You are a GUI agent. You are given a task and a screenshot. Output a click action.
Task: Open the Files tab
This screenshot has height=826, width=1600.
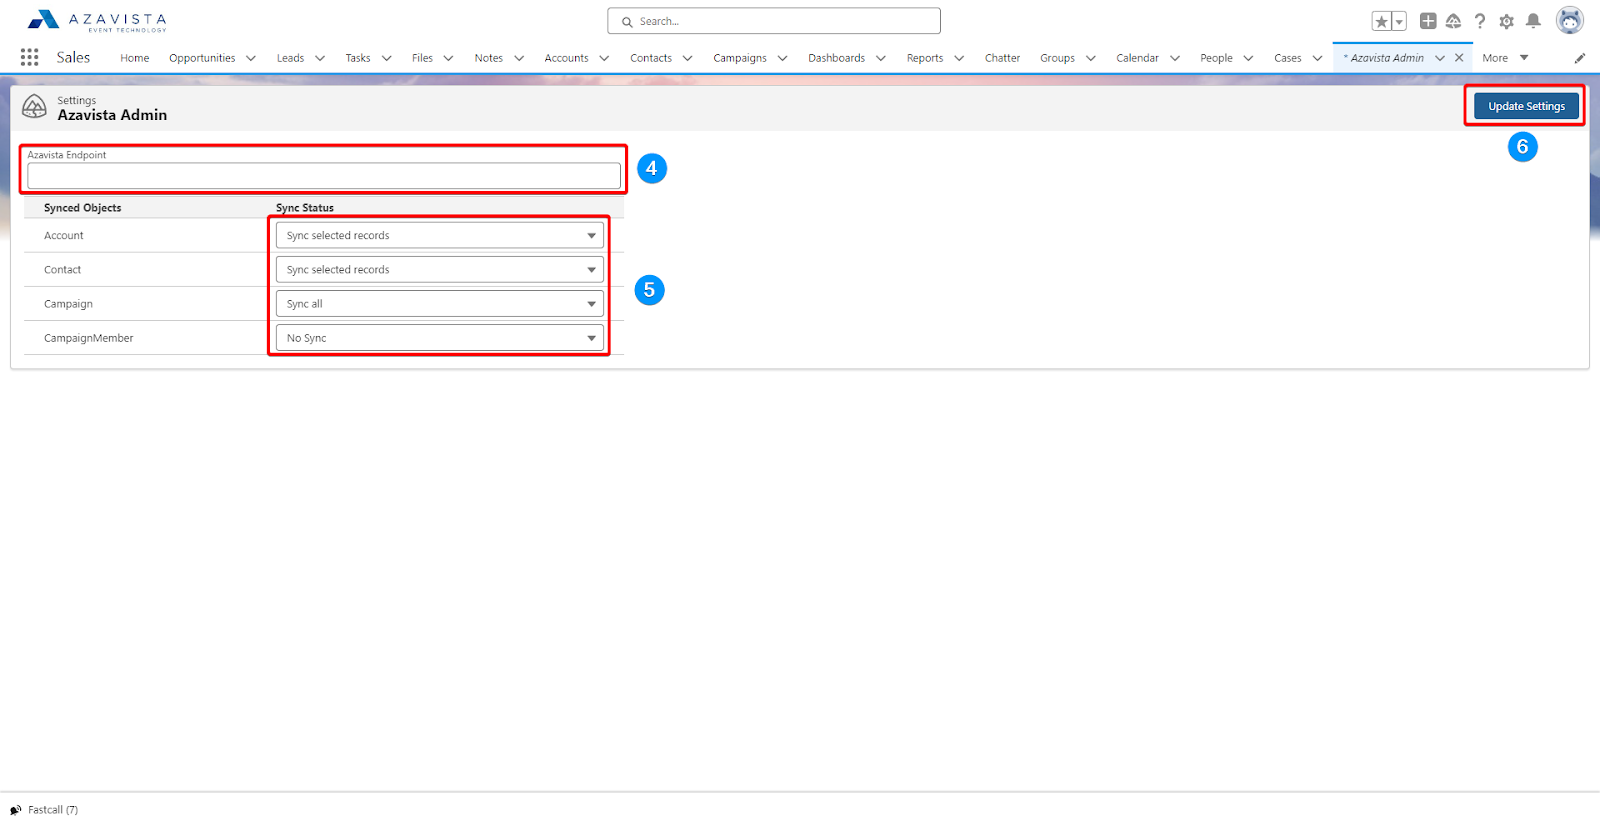pyautogui.click(x=423, y=58)
